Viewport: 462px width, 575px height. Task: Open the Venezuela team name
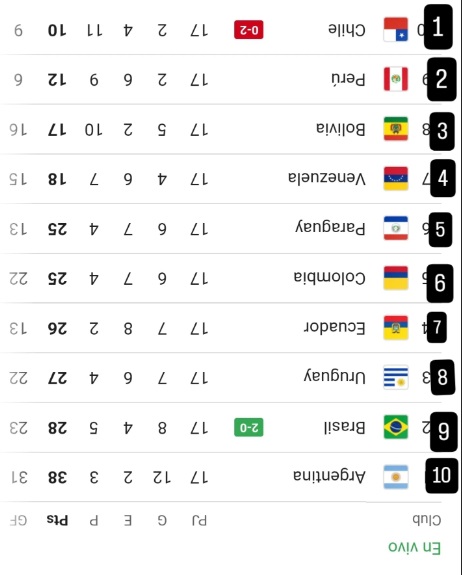(327, 178)
